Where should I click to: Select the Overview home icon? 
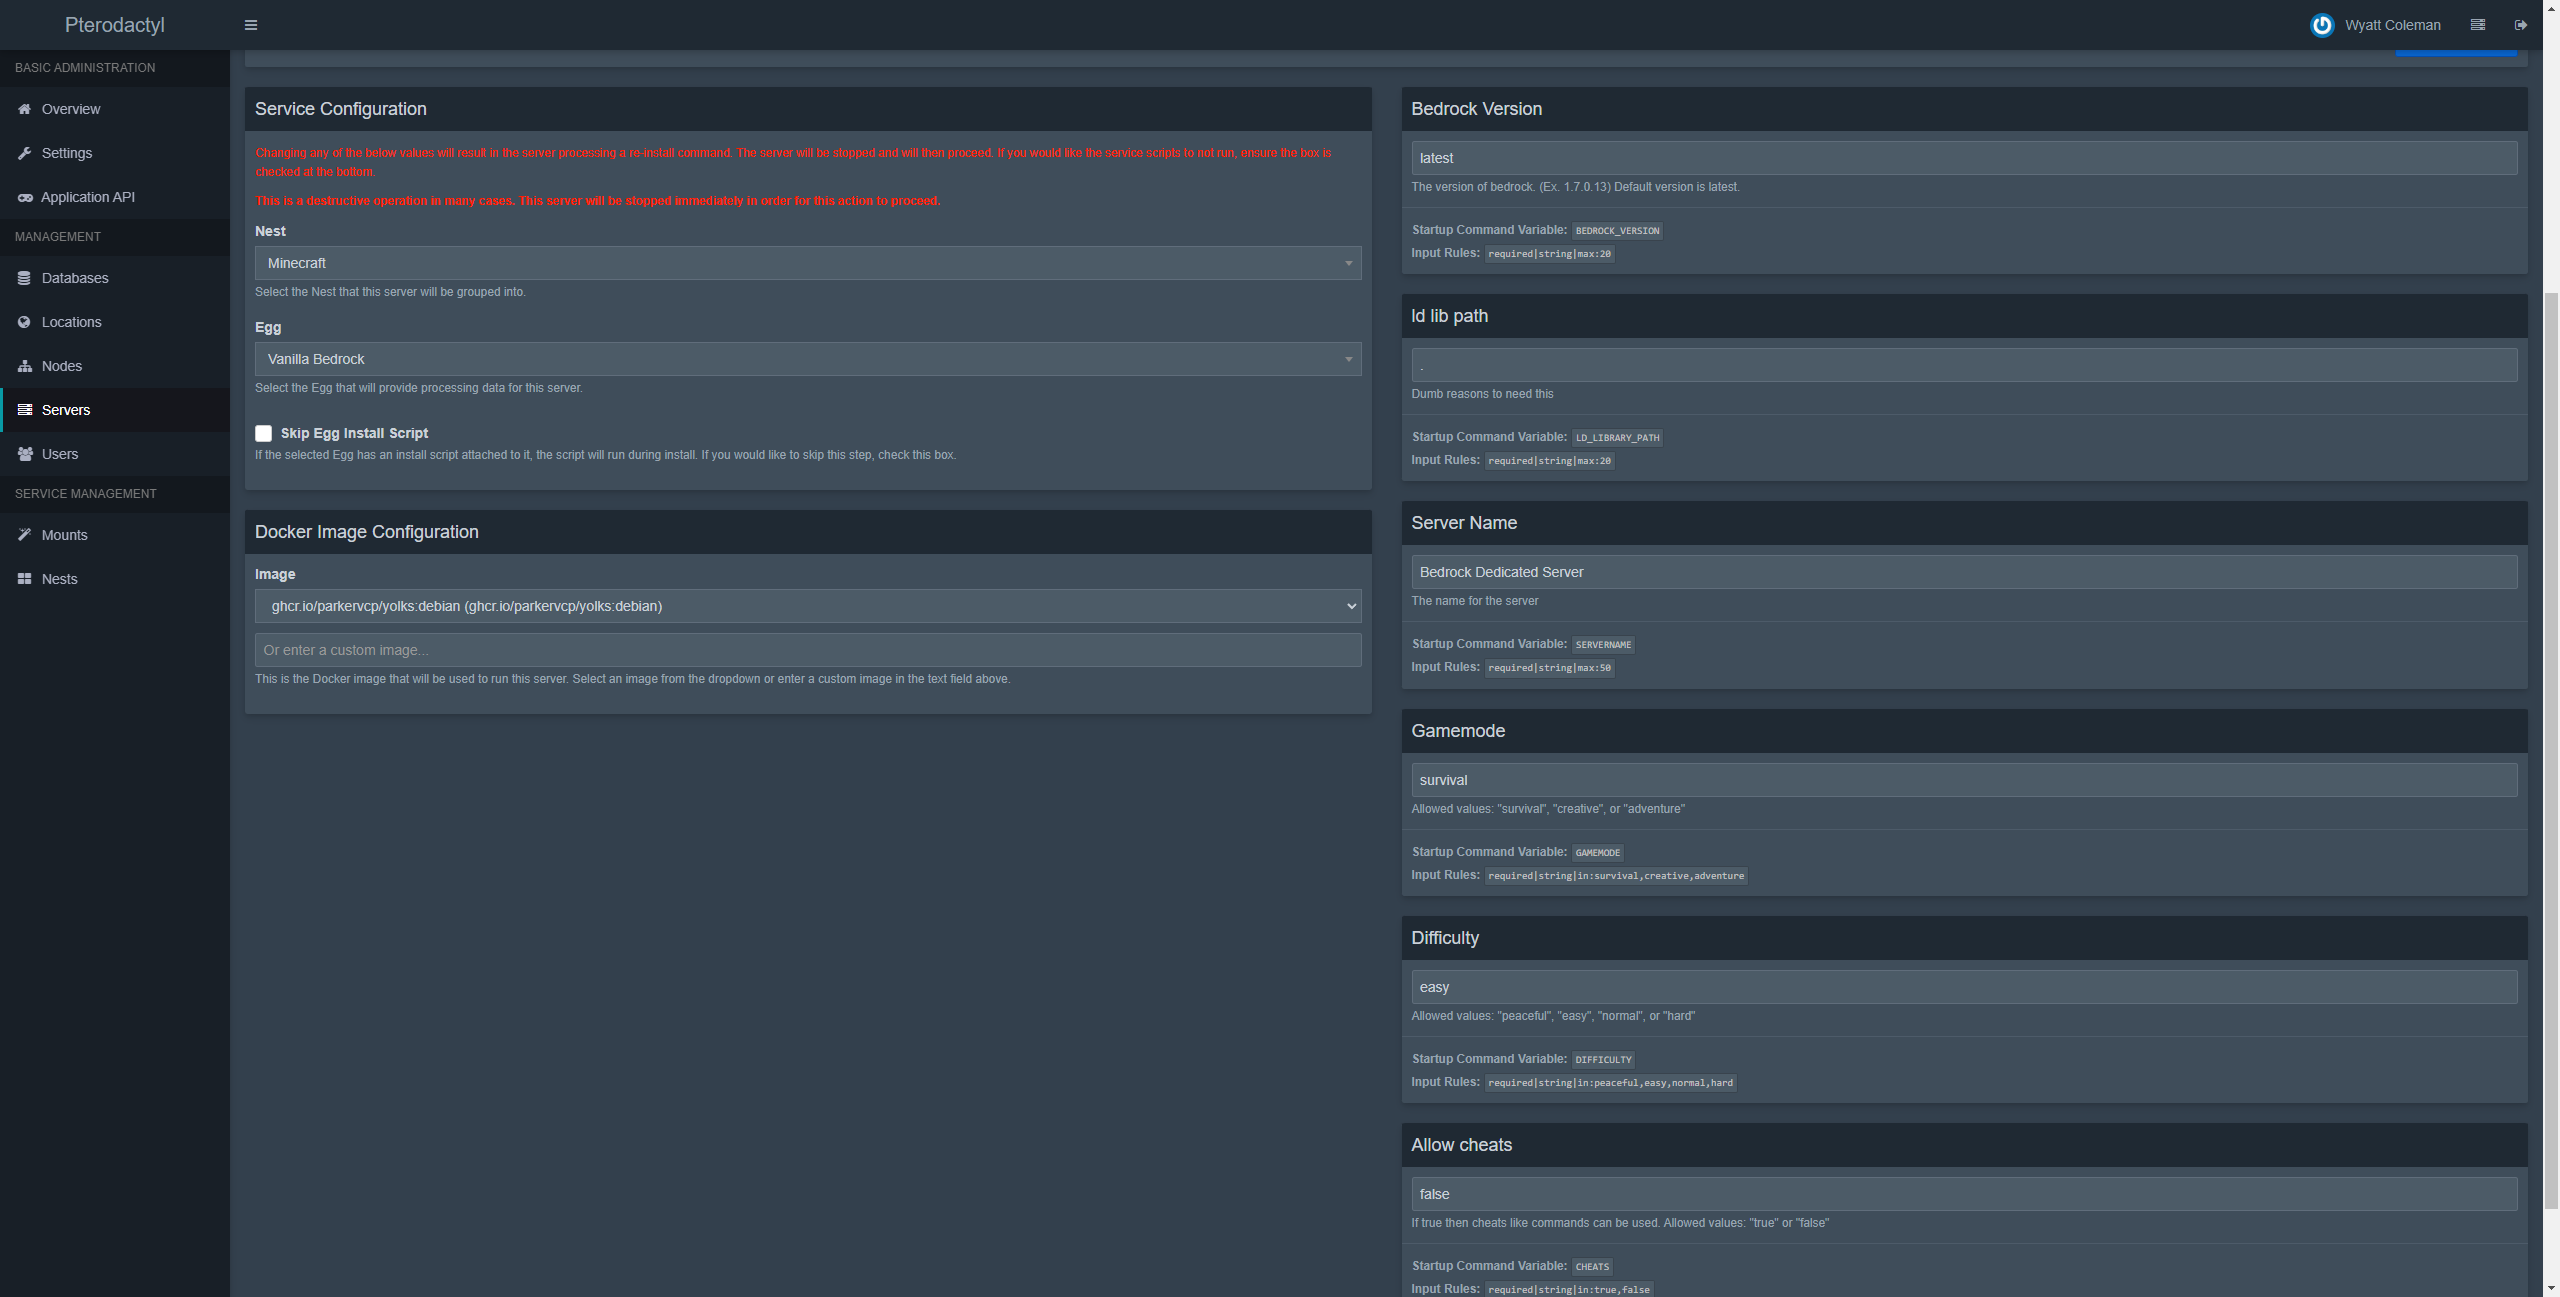tap(25, 109)
